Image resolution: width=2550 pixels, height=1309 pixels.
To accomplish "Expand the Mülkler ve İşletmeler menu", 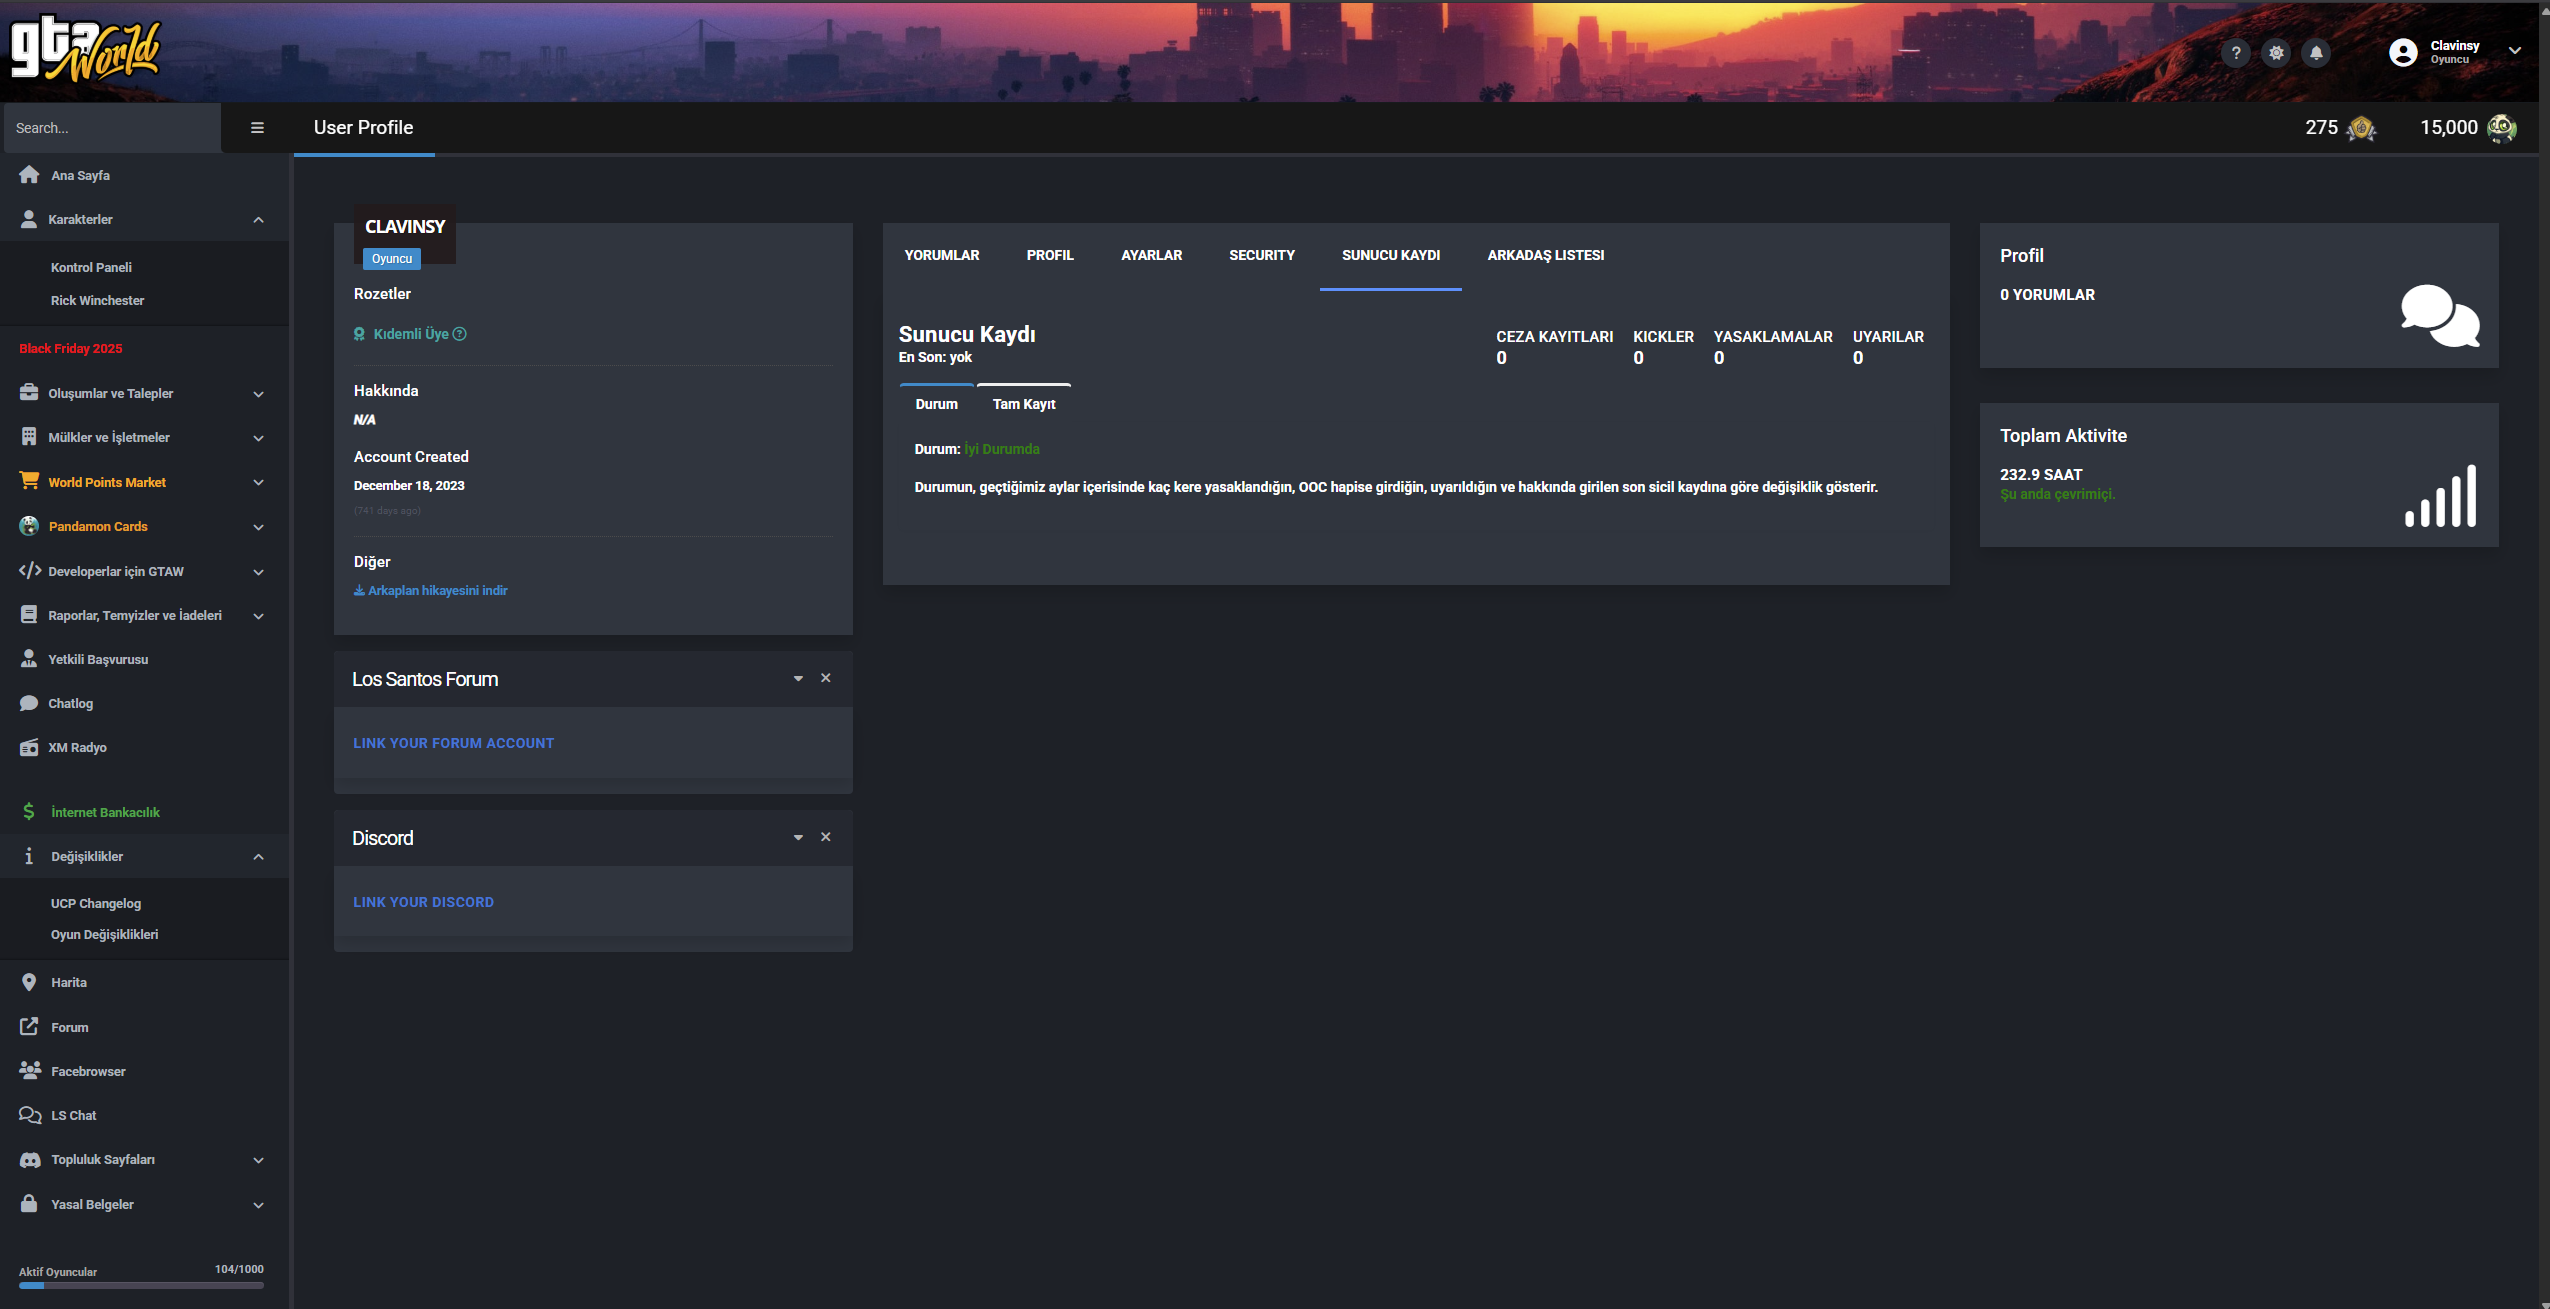I will click(259, 438).
